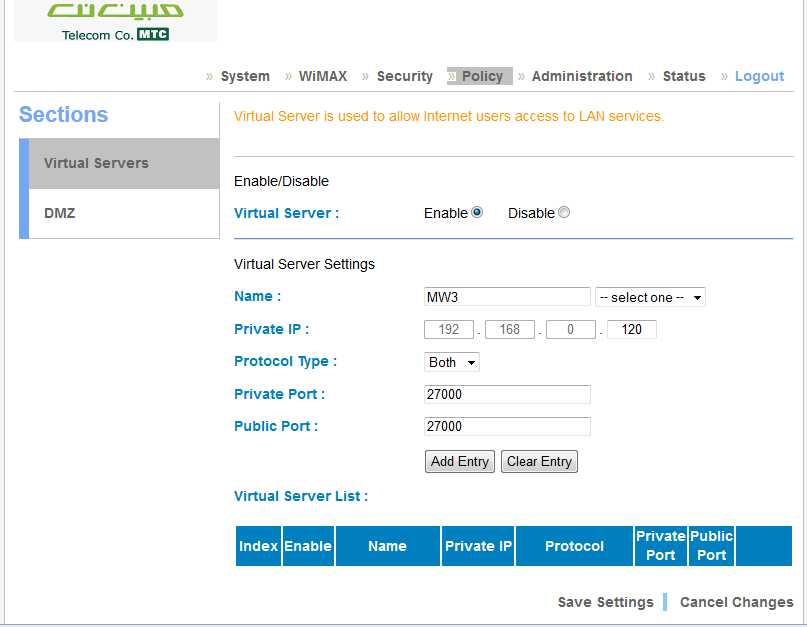Open the System menu
Image resolution: width=807 pixels, height=627 pixels.
[x=245, y=76]
